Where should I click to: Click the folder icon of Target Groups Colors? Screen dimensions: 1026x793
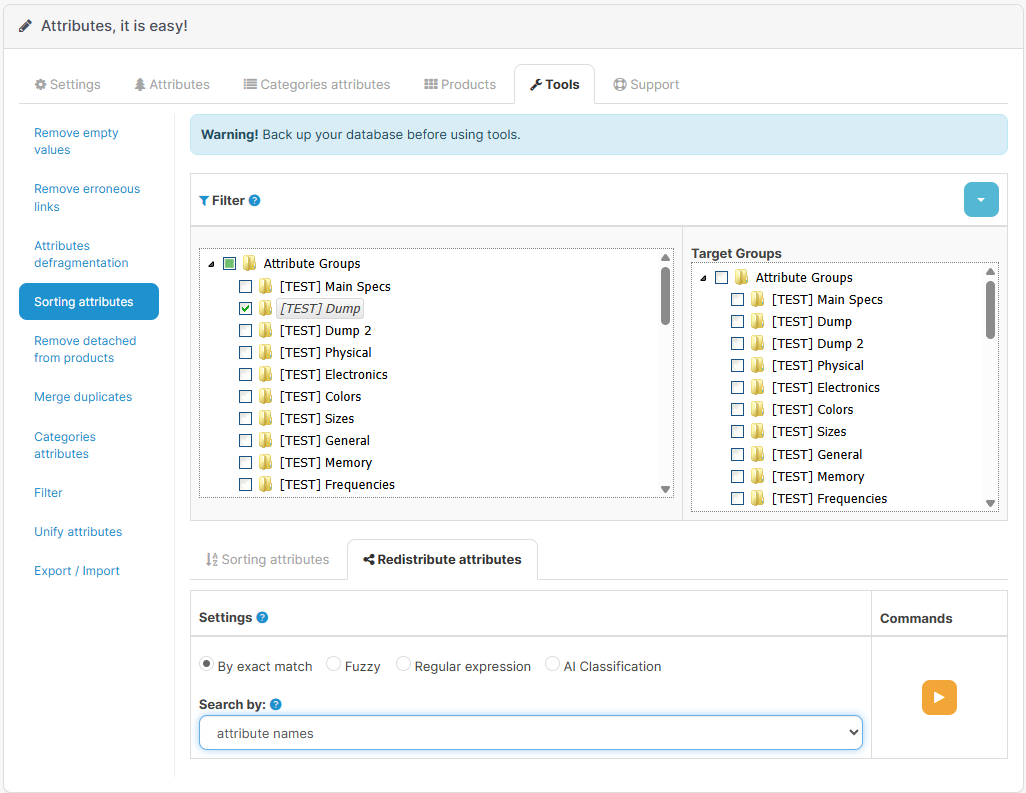[x=757, y=409]
